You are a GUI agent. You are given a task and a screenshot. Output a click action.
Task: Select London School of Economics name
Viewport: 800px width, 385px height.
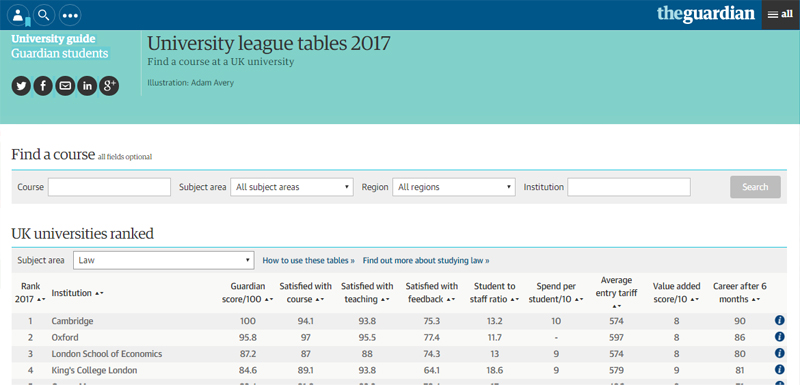point(107,354)
